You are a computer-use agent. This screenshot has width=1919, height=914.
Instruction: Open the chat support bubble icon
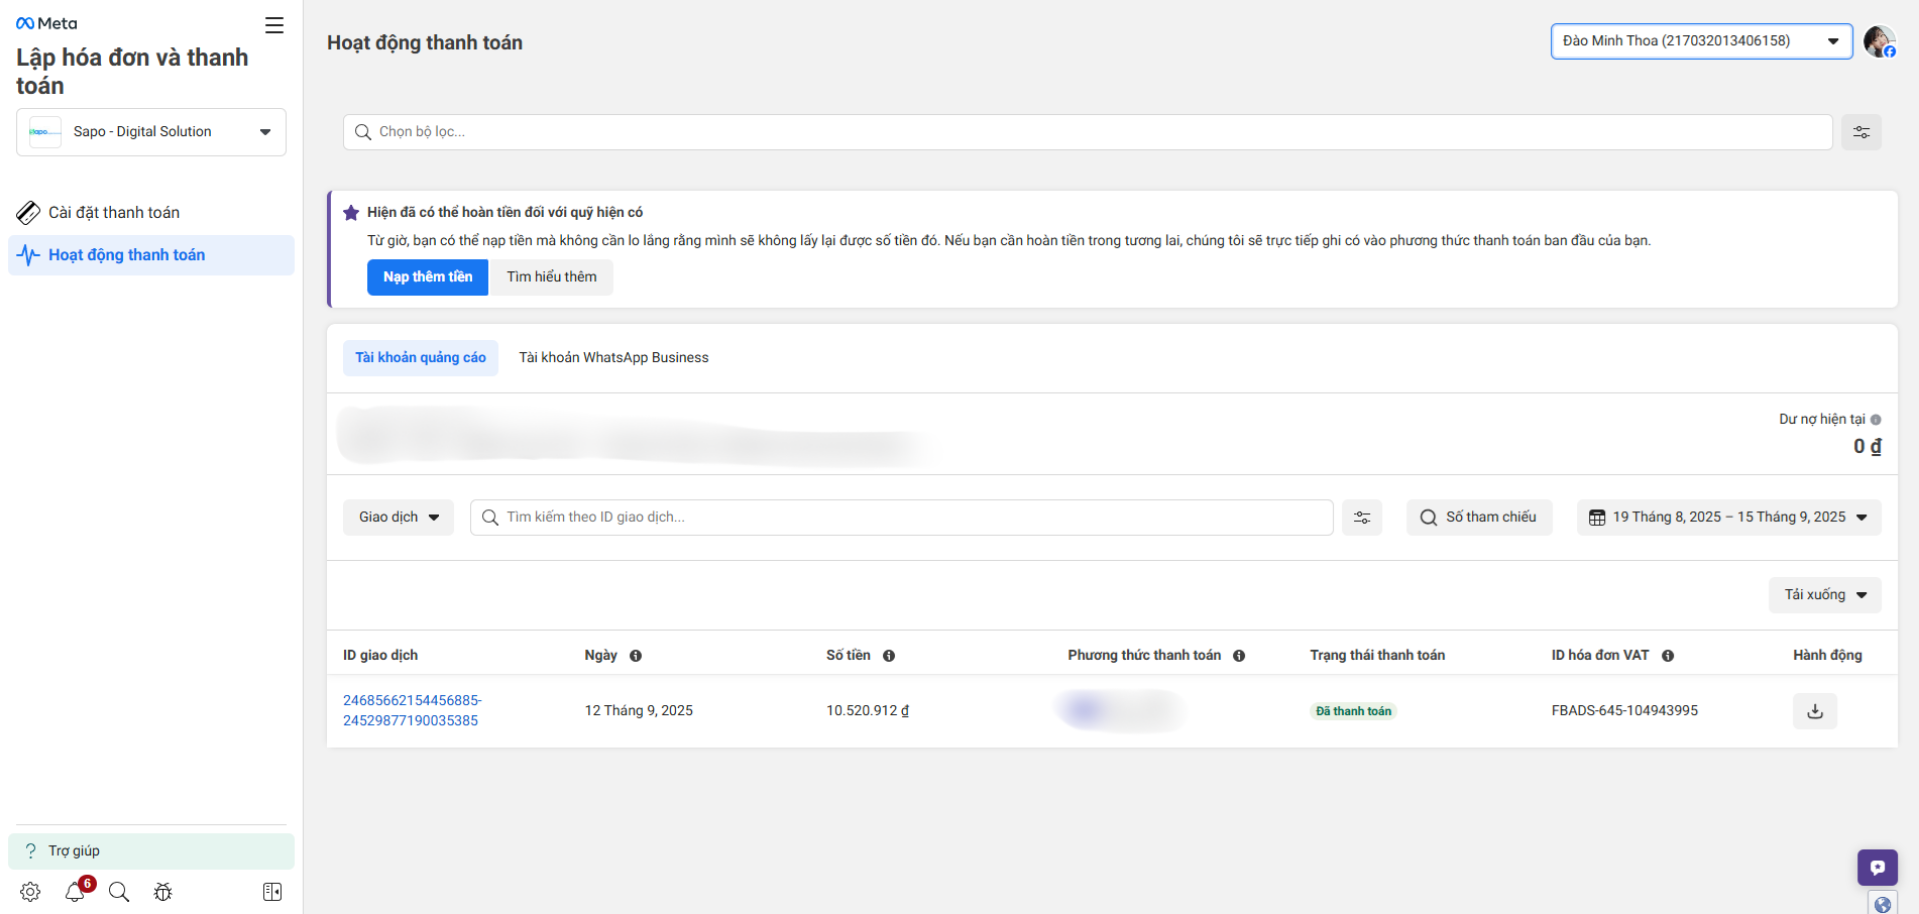click(1877, 867)
